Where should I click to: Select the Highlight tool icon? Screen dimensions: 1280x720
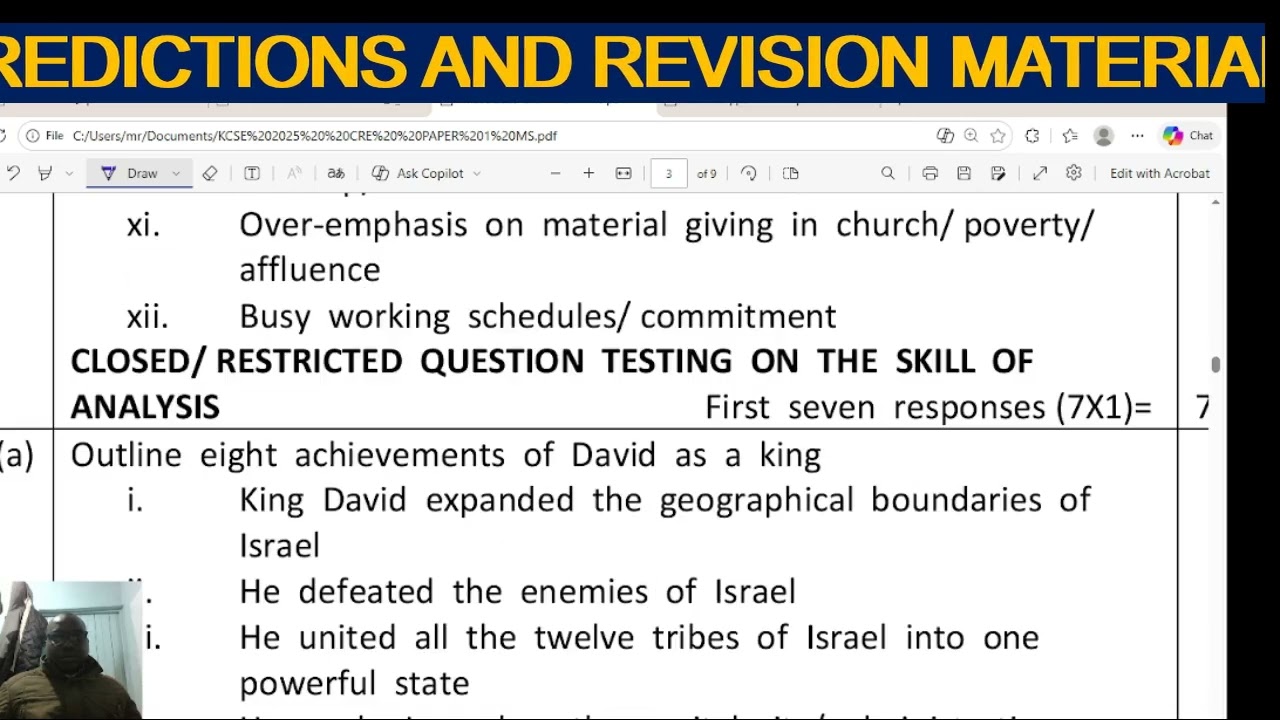click(x=45, y=173)
